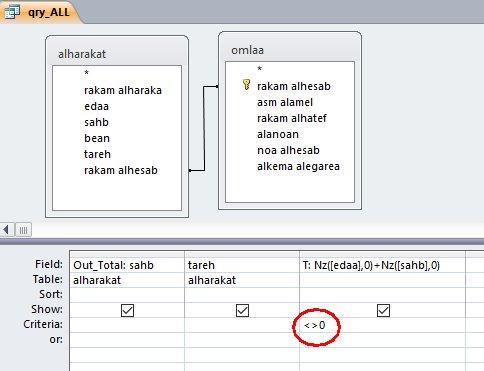Click the qry_ALL query tab icon
Screen dimensions: 484x371
tap(12, 12)
